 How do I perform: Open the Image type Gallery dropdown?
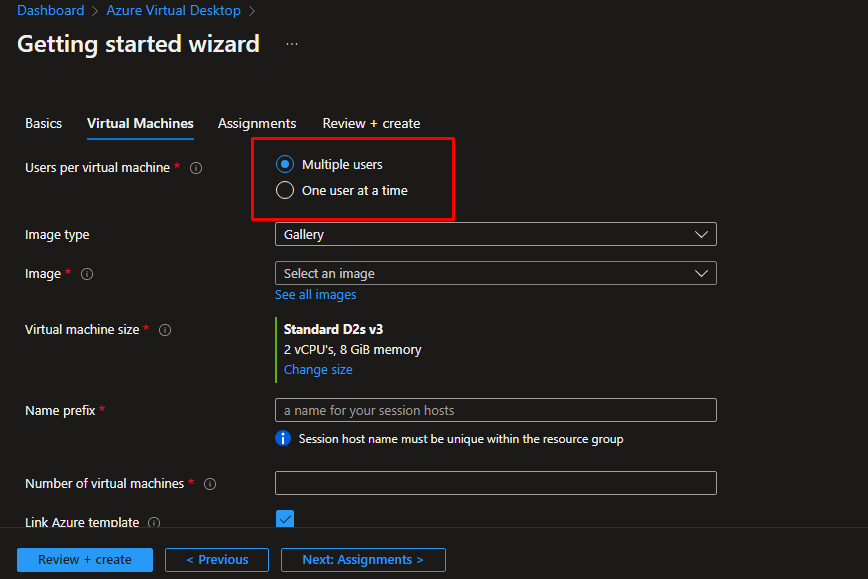click(495, 234)
